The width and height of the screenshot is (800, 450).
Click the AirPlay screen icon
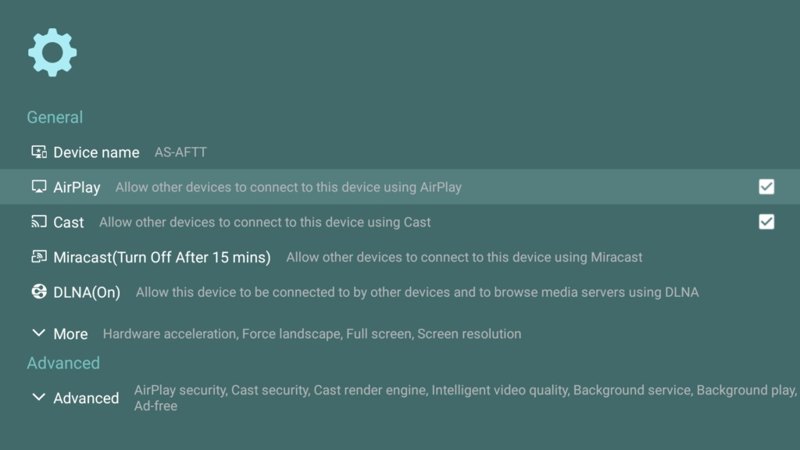tap(39, 187)
